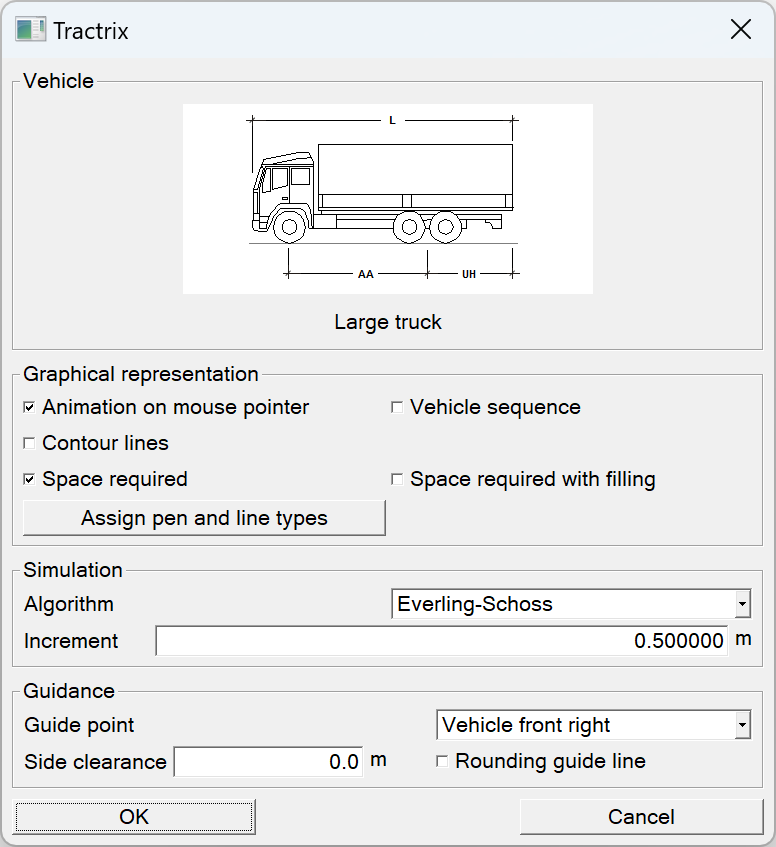Select the Side clearance input field

[x=268, y=761]
